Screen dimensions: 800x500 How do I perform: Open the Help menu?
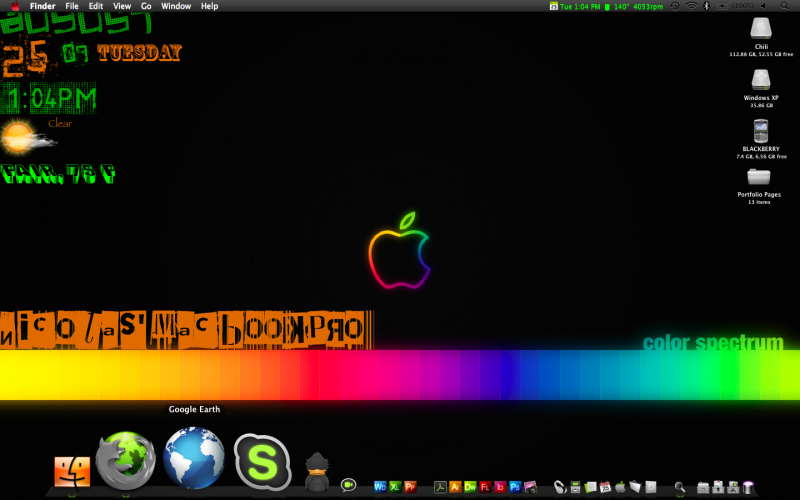(209, 6)
